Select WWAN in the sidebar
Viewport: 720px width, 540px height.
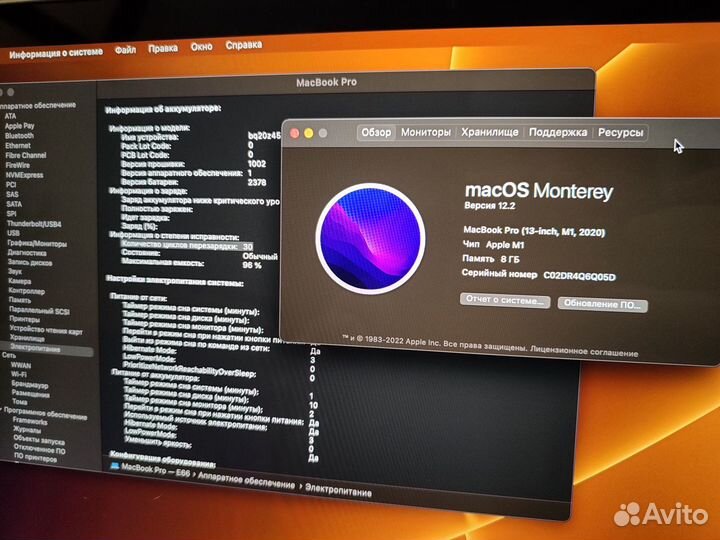click(21, 366)
